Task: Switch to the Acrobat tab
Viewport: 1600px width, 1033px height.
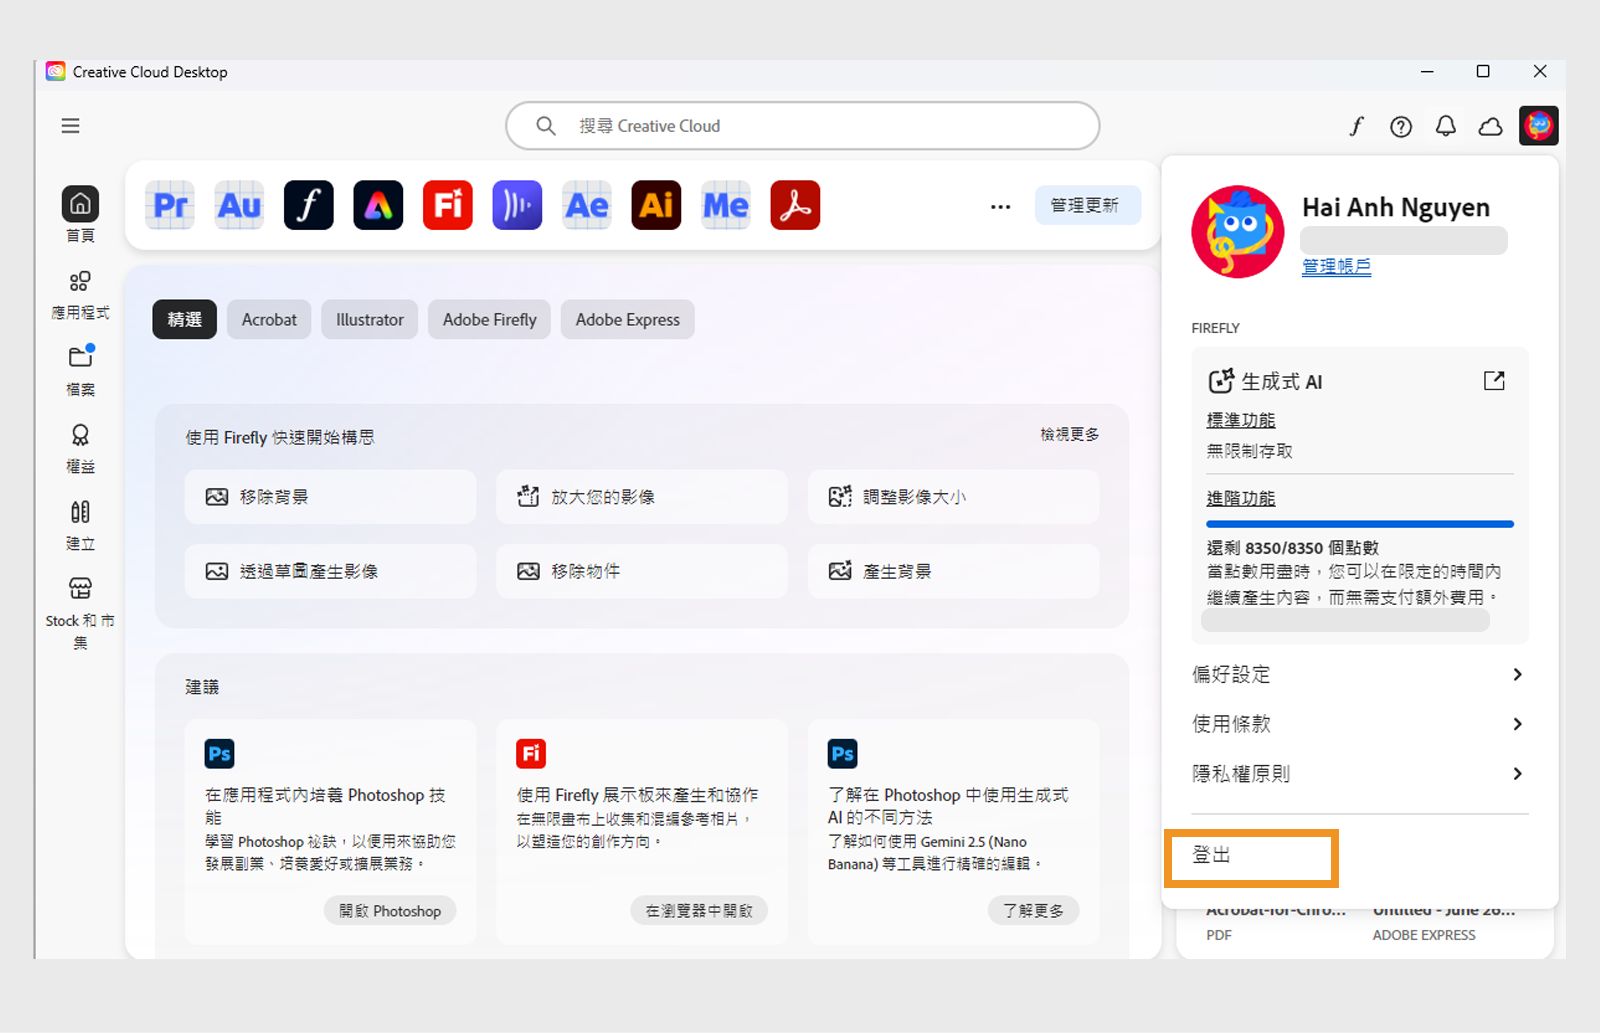Action: point(269,320)
